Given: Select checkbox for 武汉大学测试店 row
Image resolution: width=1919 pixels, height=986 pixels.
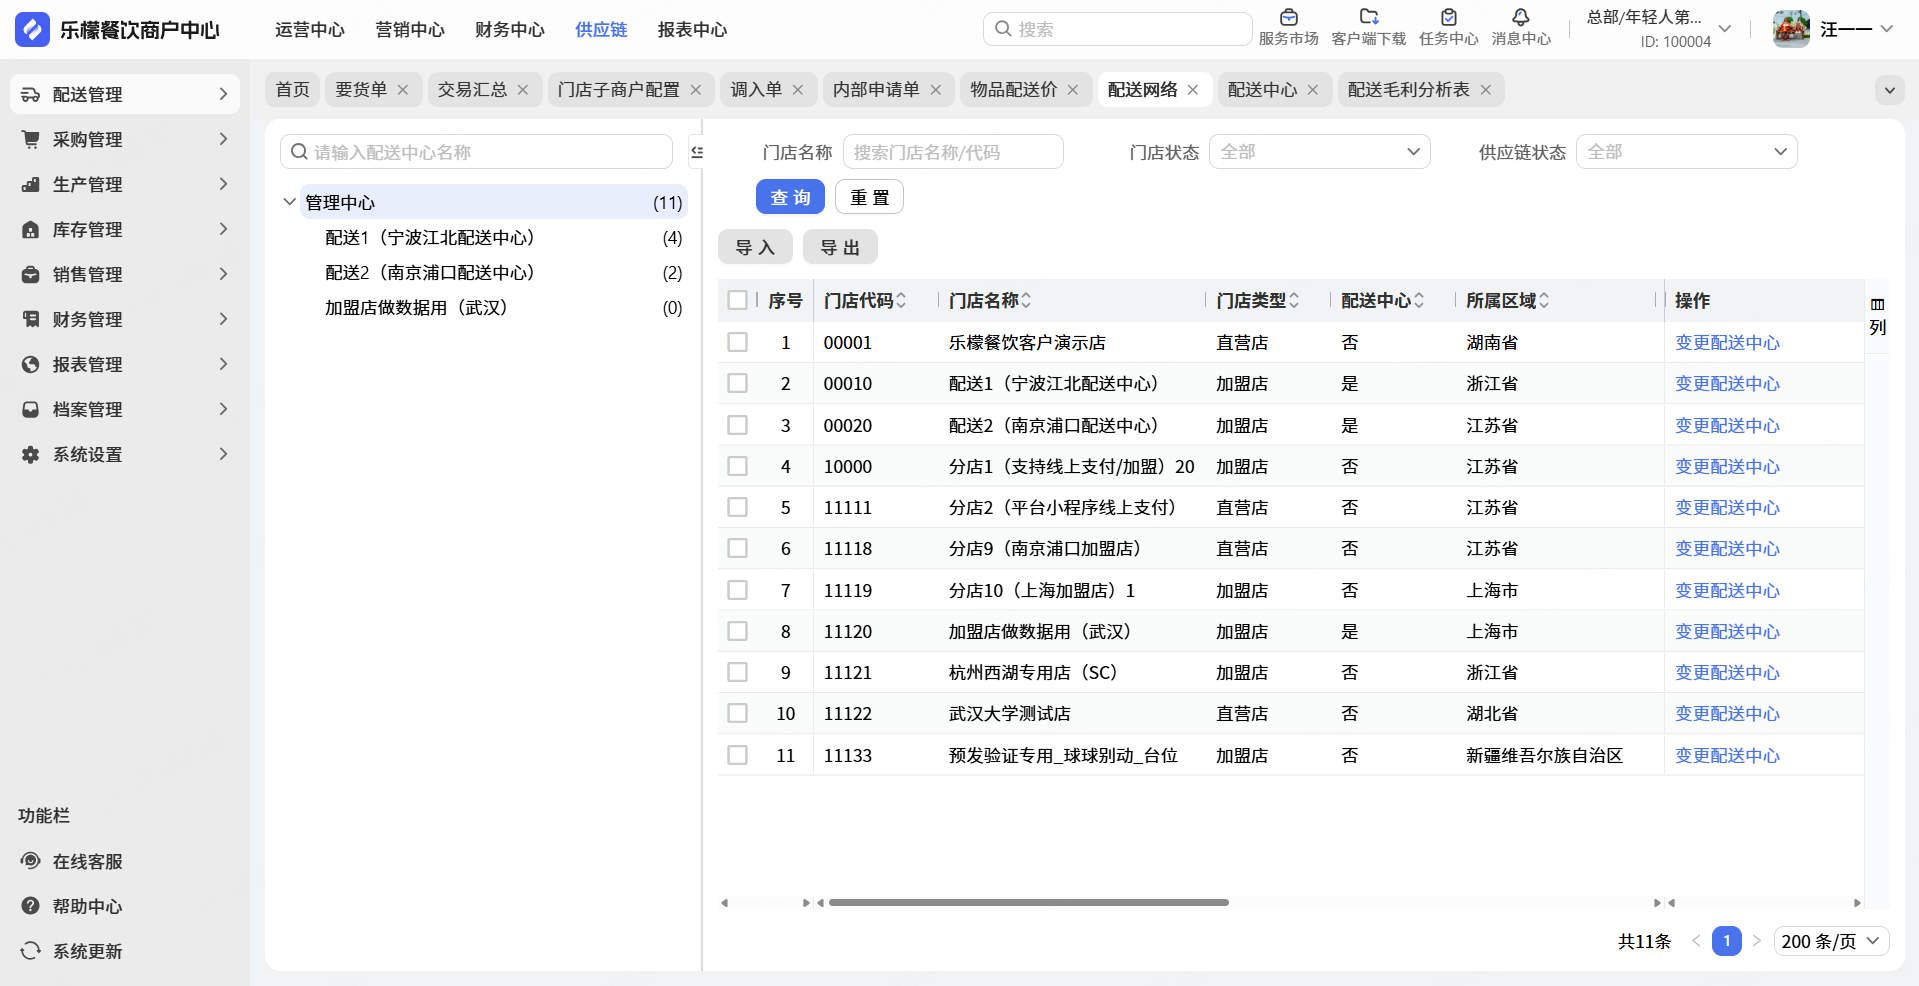Looking at the screenshot, I should 738,713.
